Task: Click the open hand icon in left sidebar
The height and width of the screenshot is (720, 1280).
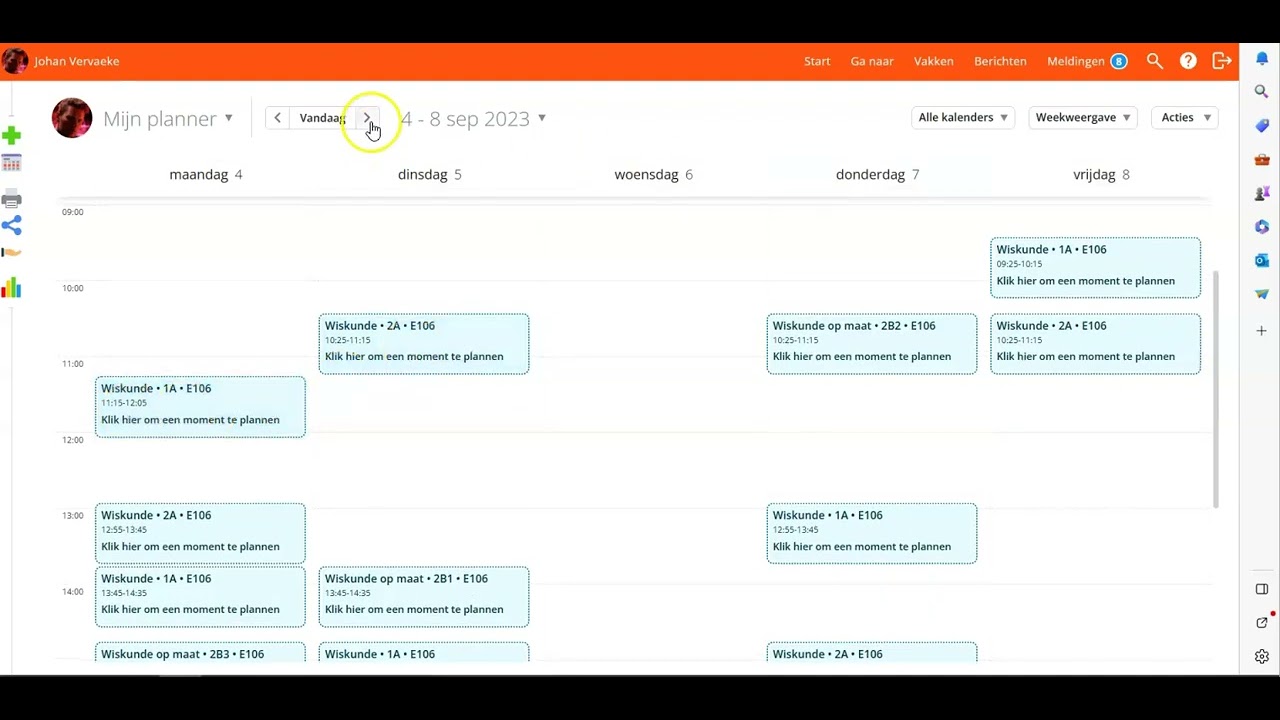Action: coord(11,253)
